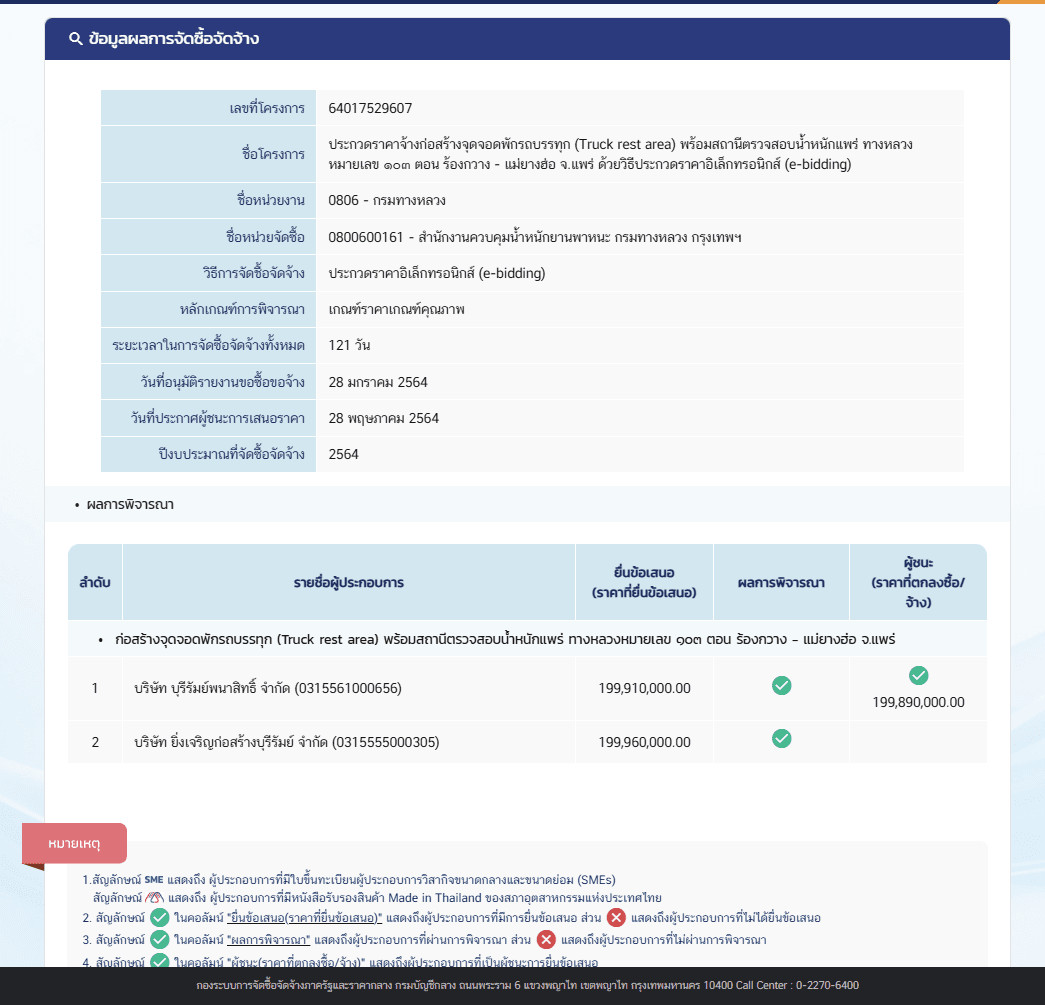Click column header ผู้ชนะ (ราคาที่ตกลงซื้อ/จ้าง)
The height and width of the screenshot is (1005, 1045).
point(918,582)
